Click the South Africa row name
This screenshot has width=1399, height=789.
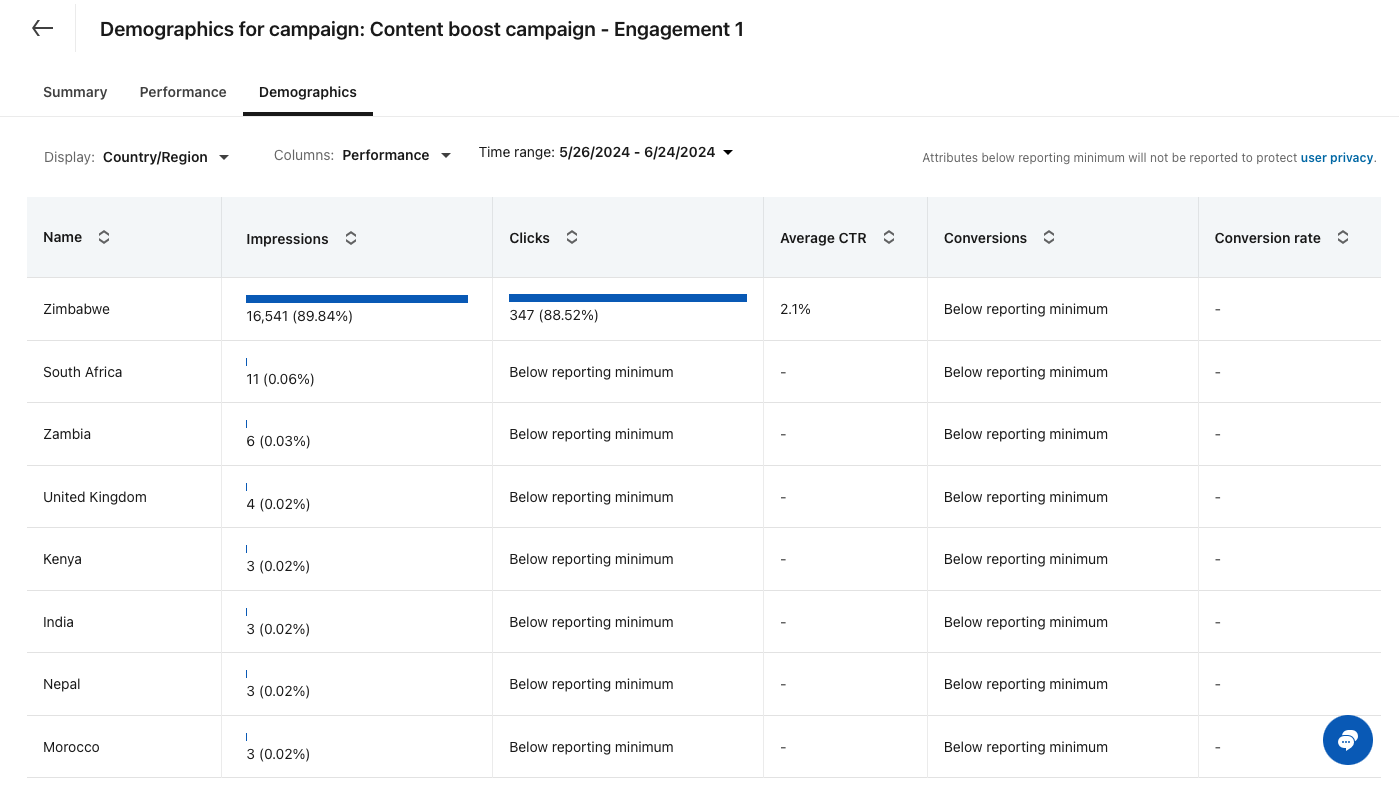point(83,372)
